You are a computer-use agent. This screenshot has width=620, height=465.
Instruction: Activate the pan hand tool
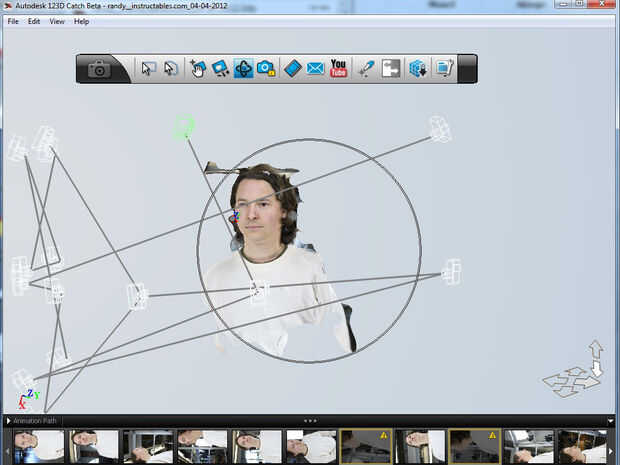point(198,68)
